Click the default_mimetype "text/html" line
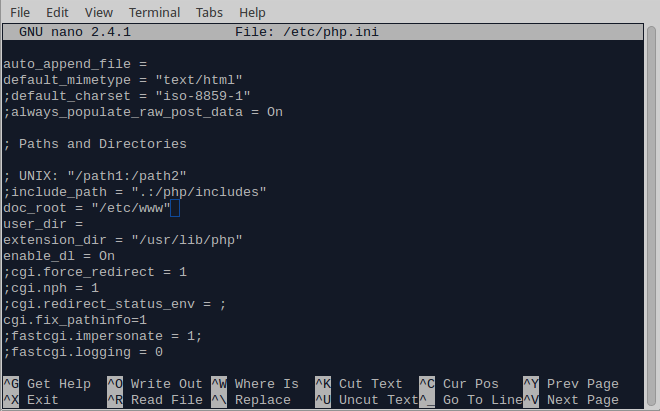This screenshot has height=411, width=660. (123, 80)
